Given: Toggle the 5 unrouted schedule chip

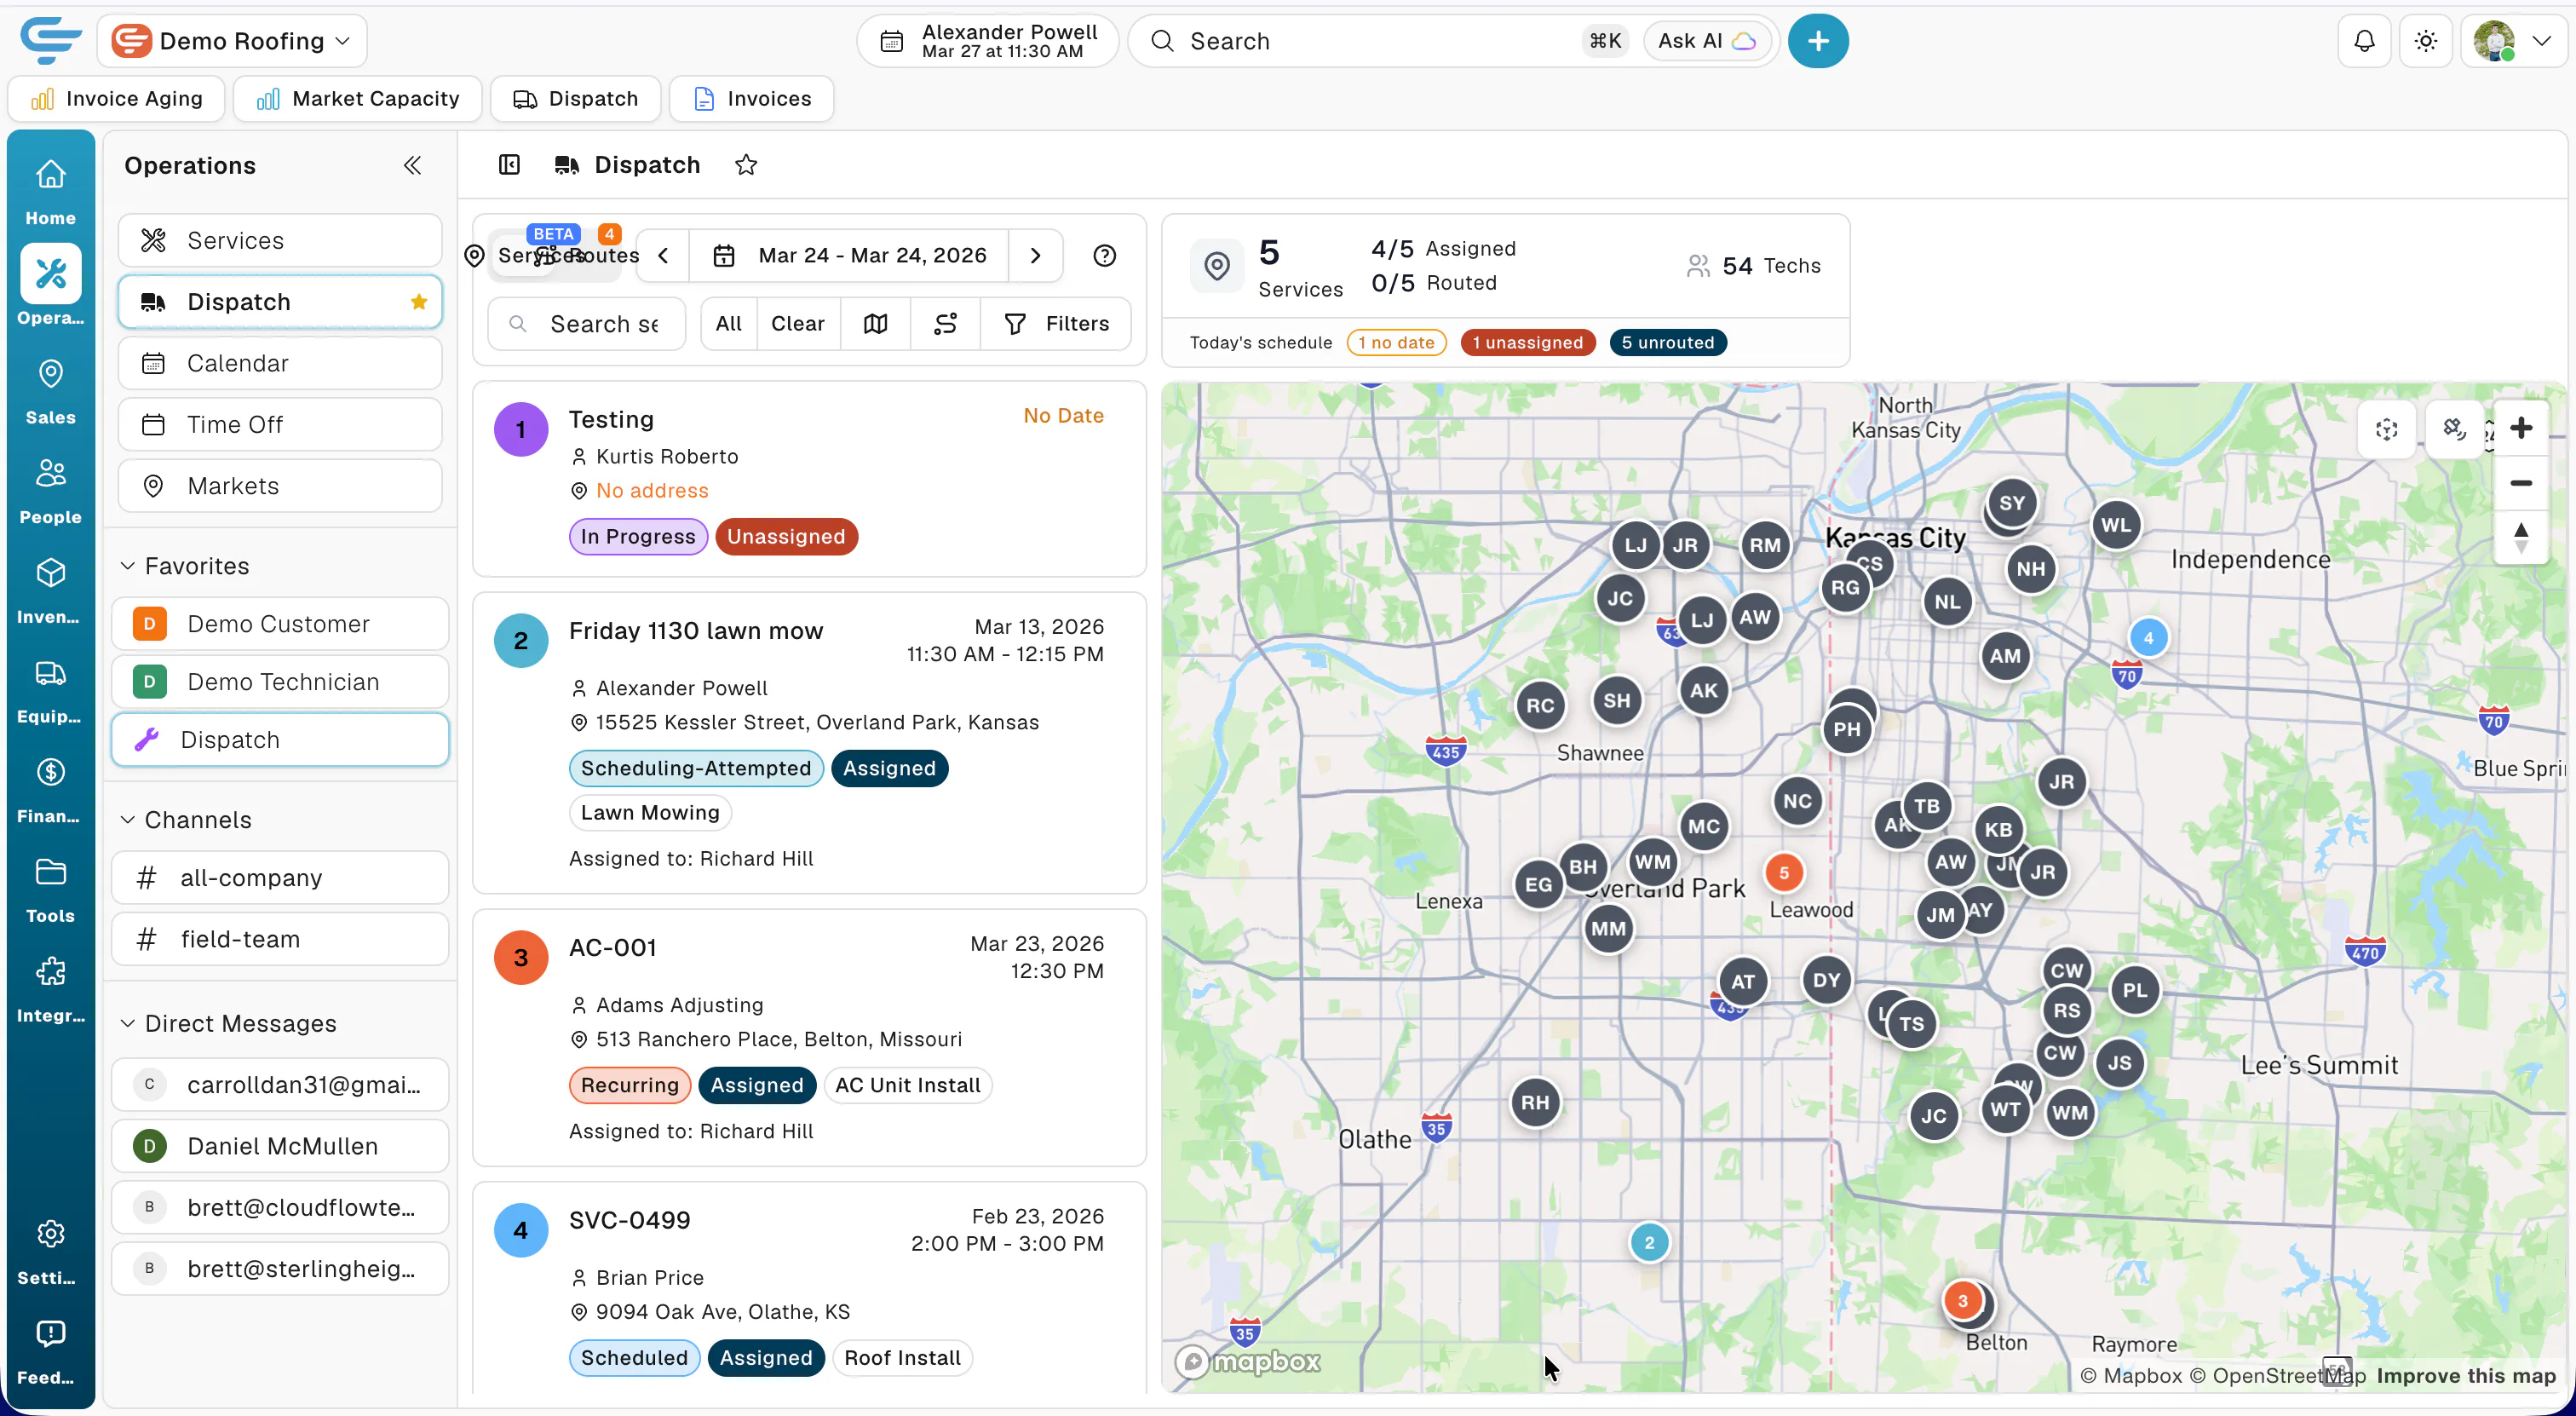Looking at the screenshot, I should point(1667,343).
